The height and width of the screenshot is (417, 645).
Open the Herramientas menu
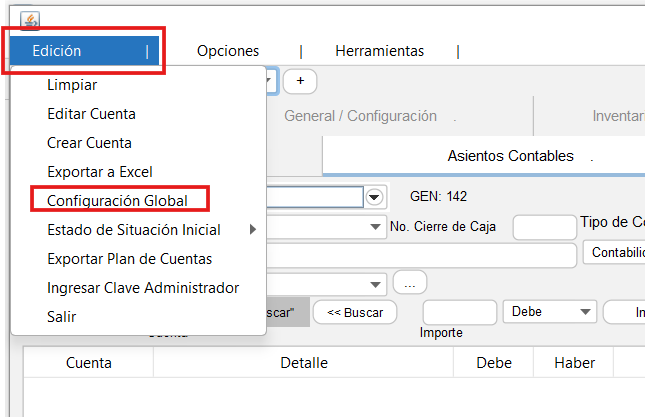(379, 51)
